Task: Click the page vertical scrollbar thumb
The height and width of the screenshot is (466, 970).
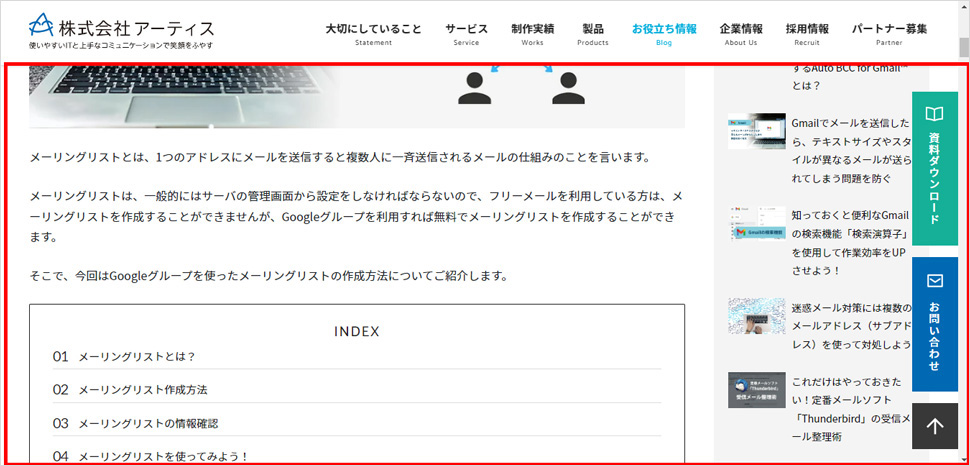Action: tap(964, 47)
